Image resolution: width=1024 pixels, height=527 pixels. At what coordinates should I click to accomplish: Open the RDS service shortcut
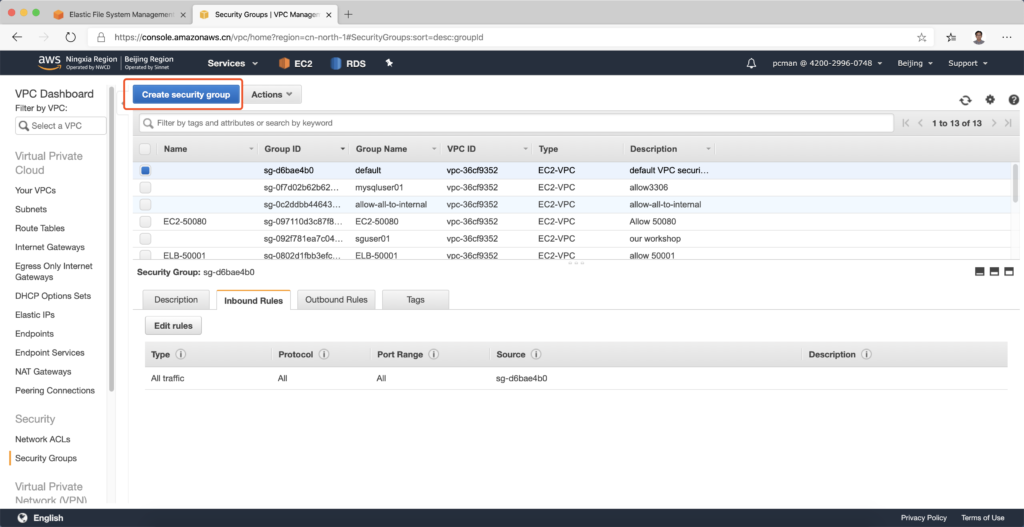[349, 63]
